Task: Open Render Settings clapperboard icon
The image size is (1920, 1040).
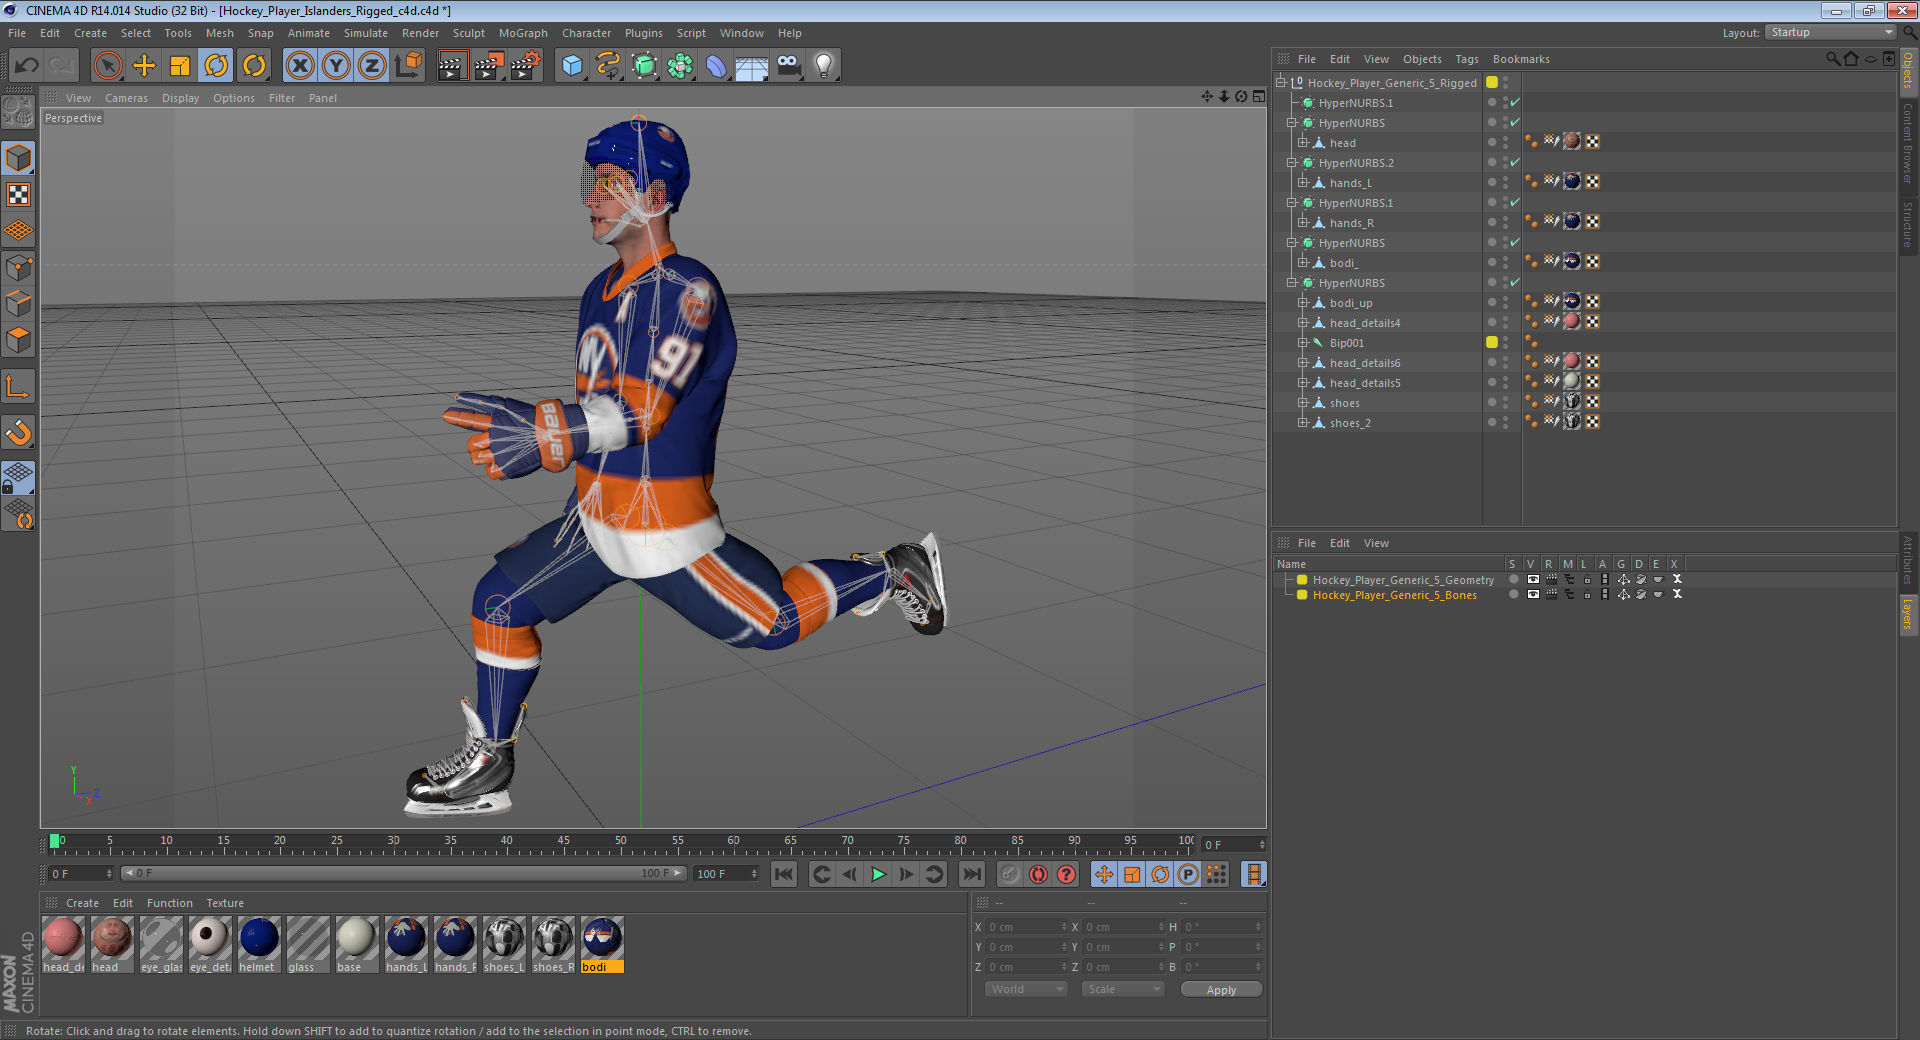Action: (525, 66)
